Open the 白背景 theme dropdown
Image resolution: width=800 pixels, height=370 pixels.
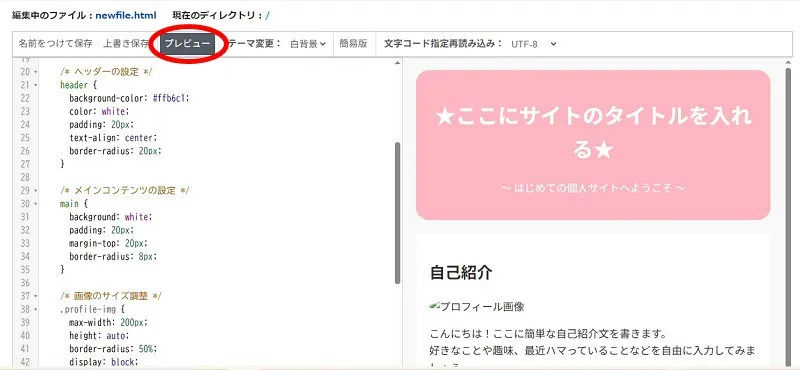(308, 44)
